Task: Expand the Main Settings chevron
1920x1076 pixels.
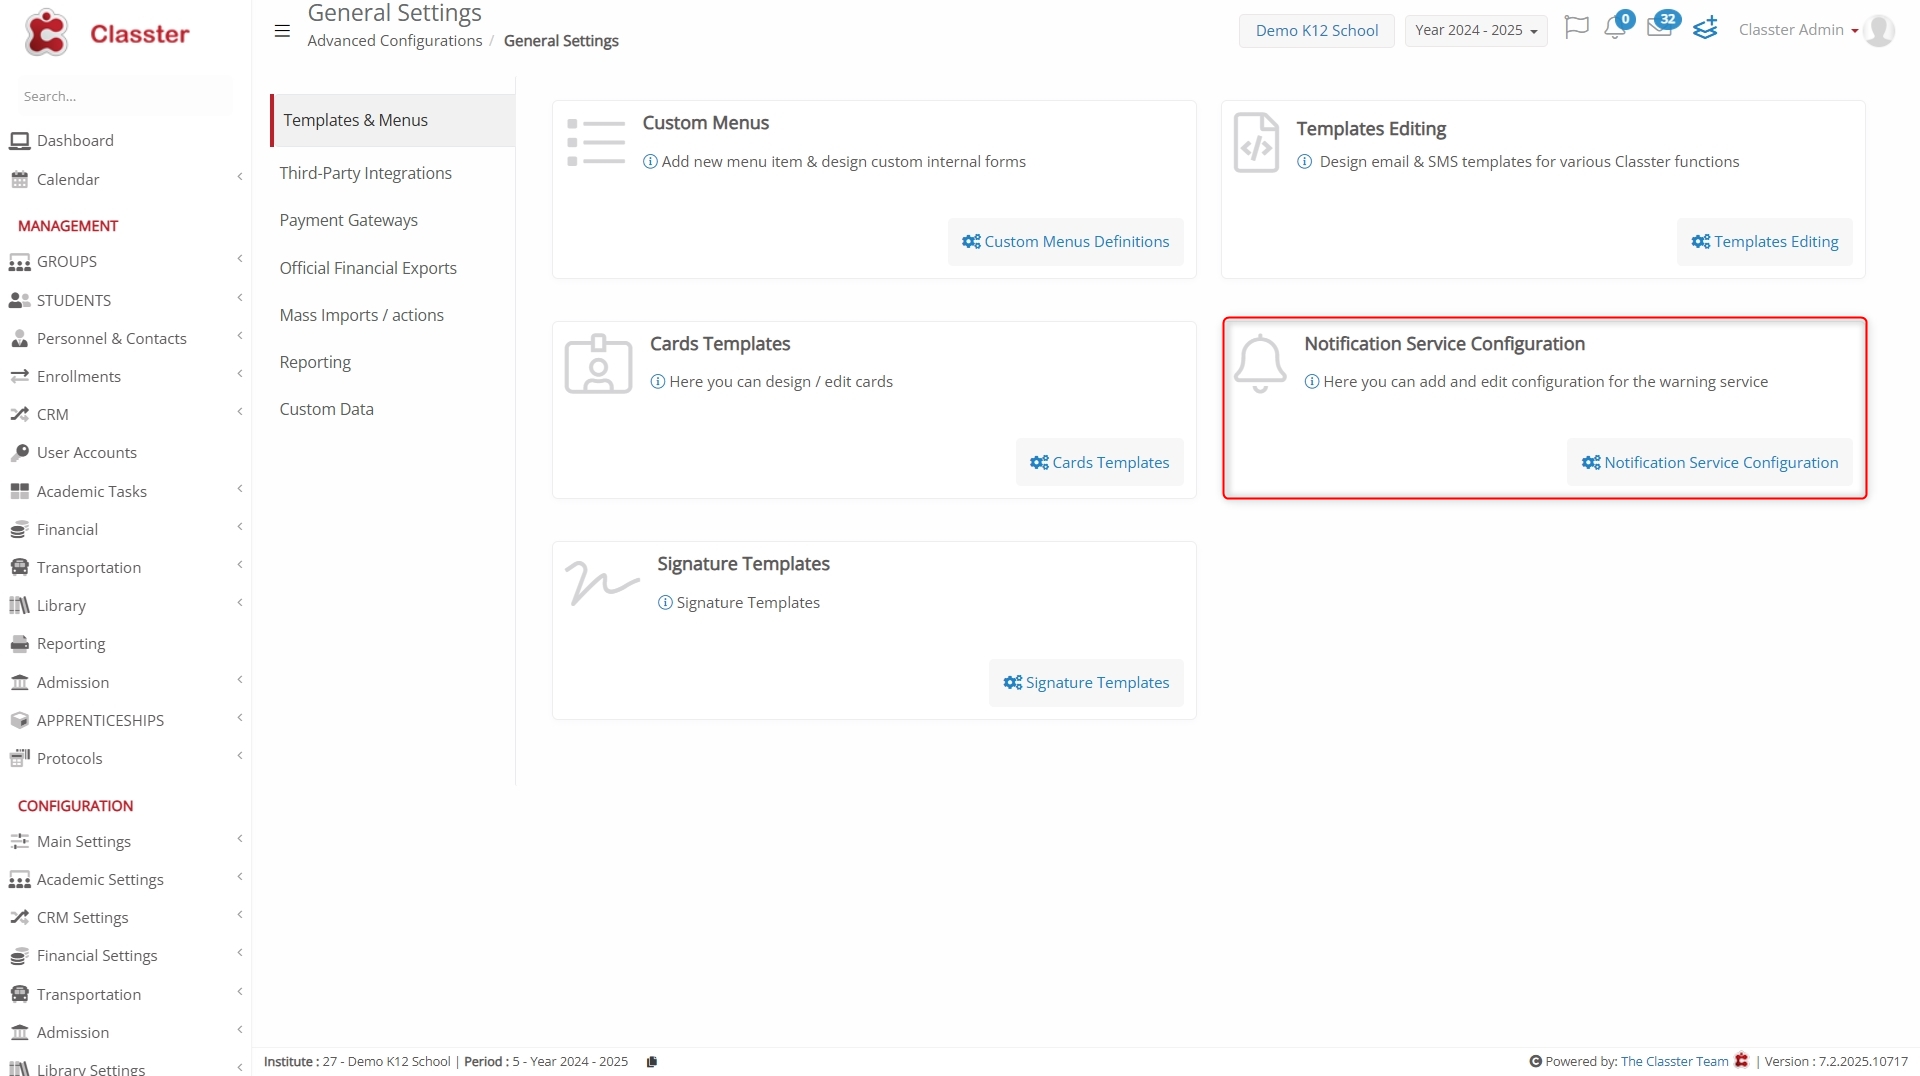Action: tap(240, 839)
